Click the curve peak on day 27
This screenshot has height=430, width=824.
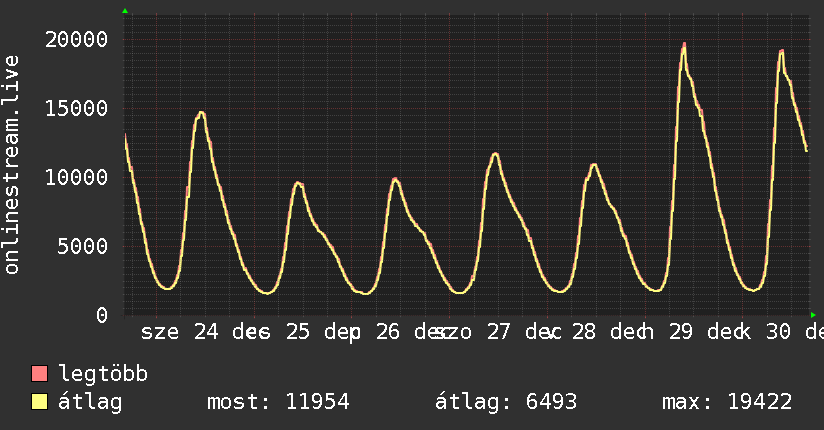pos(495,154)
